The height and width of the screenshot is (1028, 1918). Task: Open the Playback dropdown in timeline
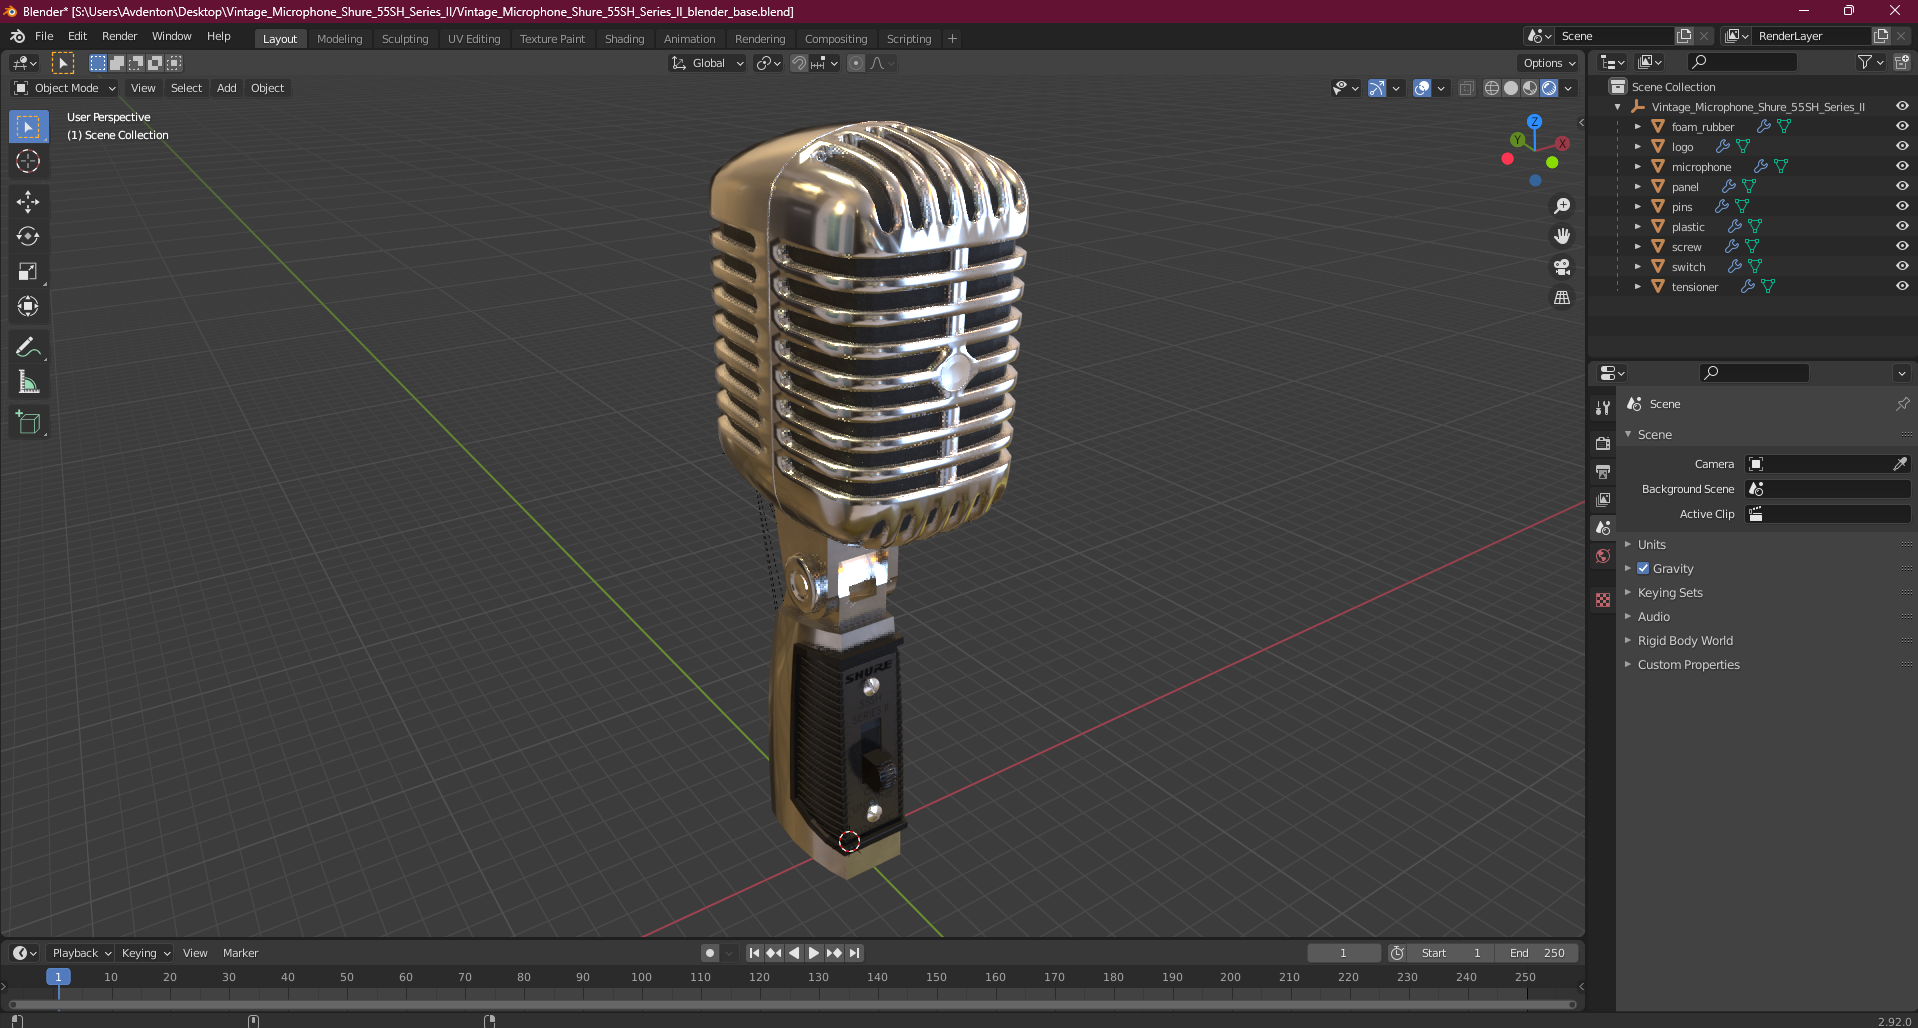pyautogui.click(x=82, y=953)
